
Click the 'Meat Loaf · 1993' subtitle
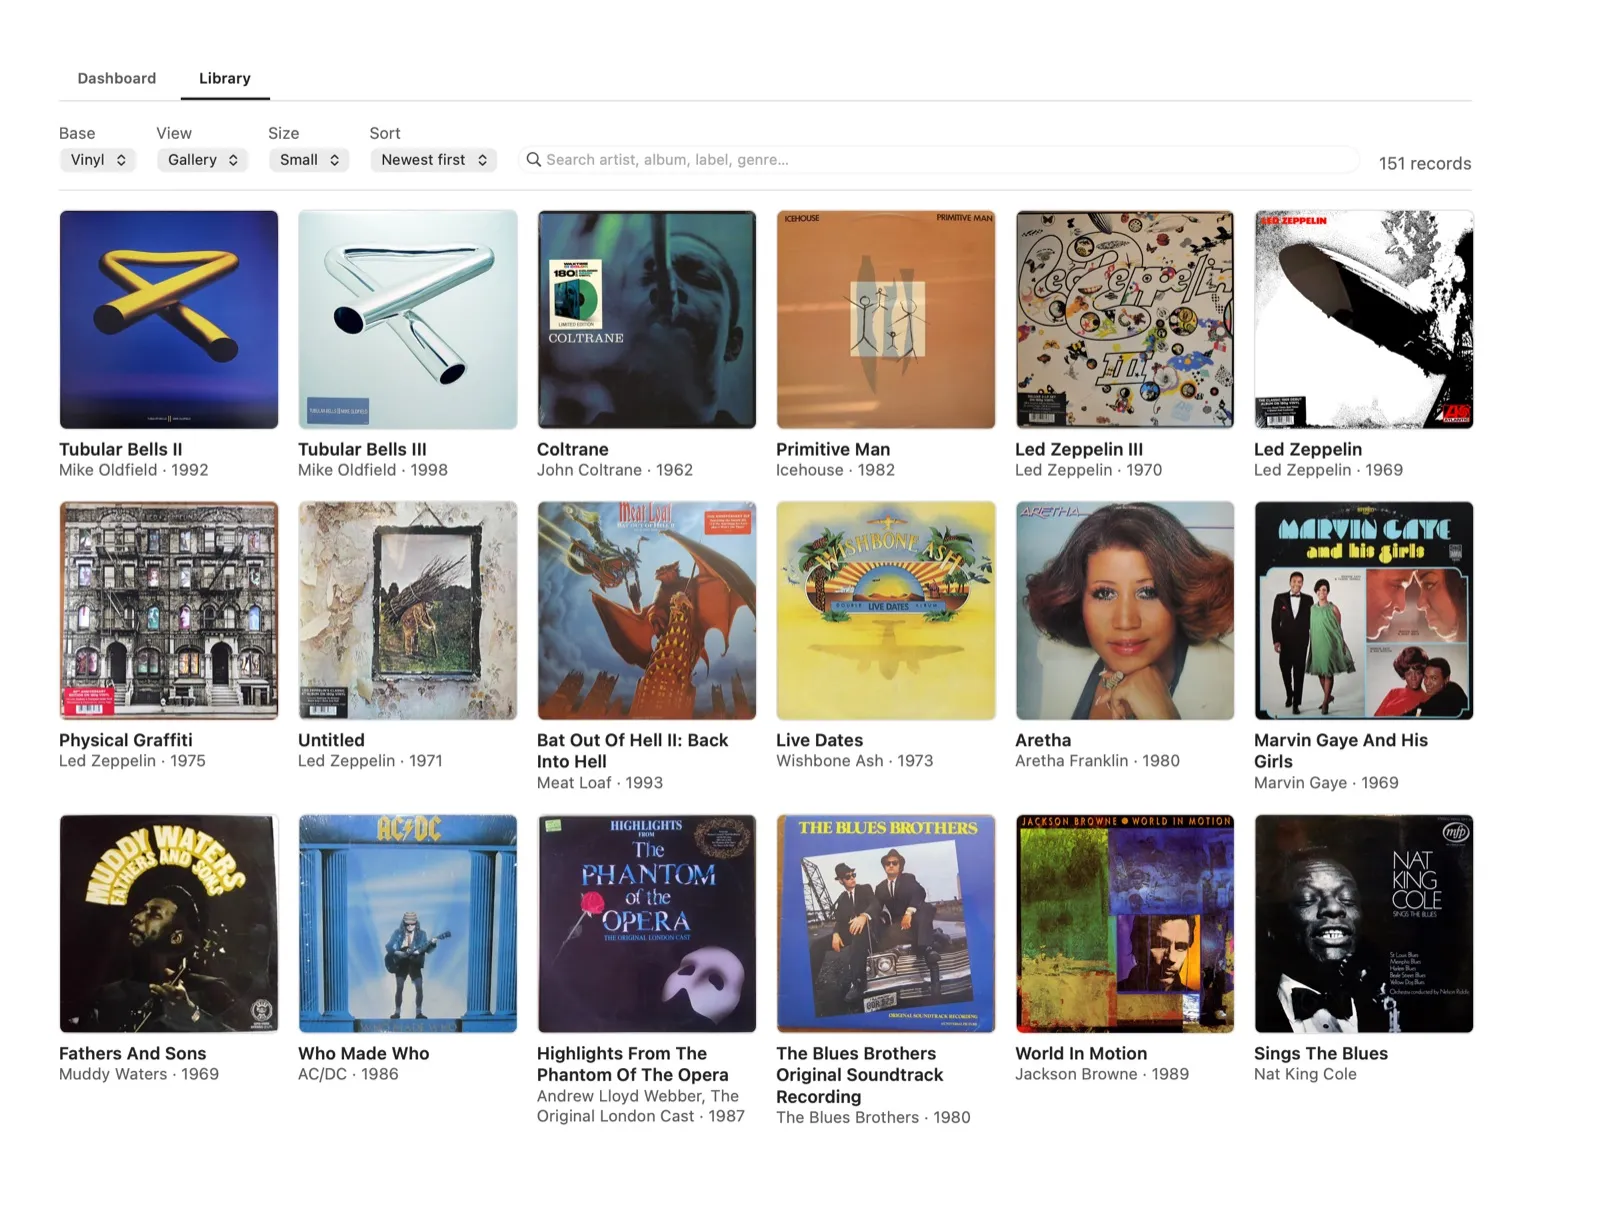(600, 783)
